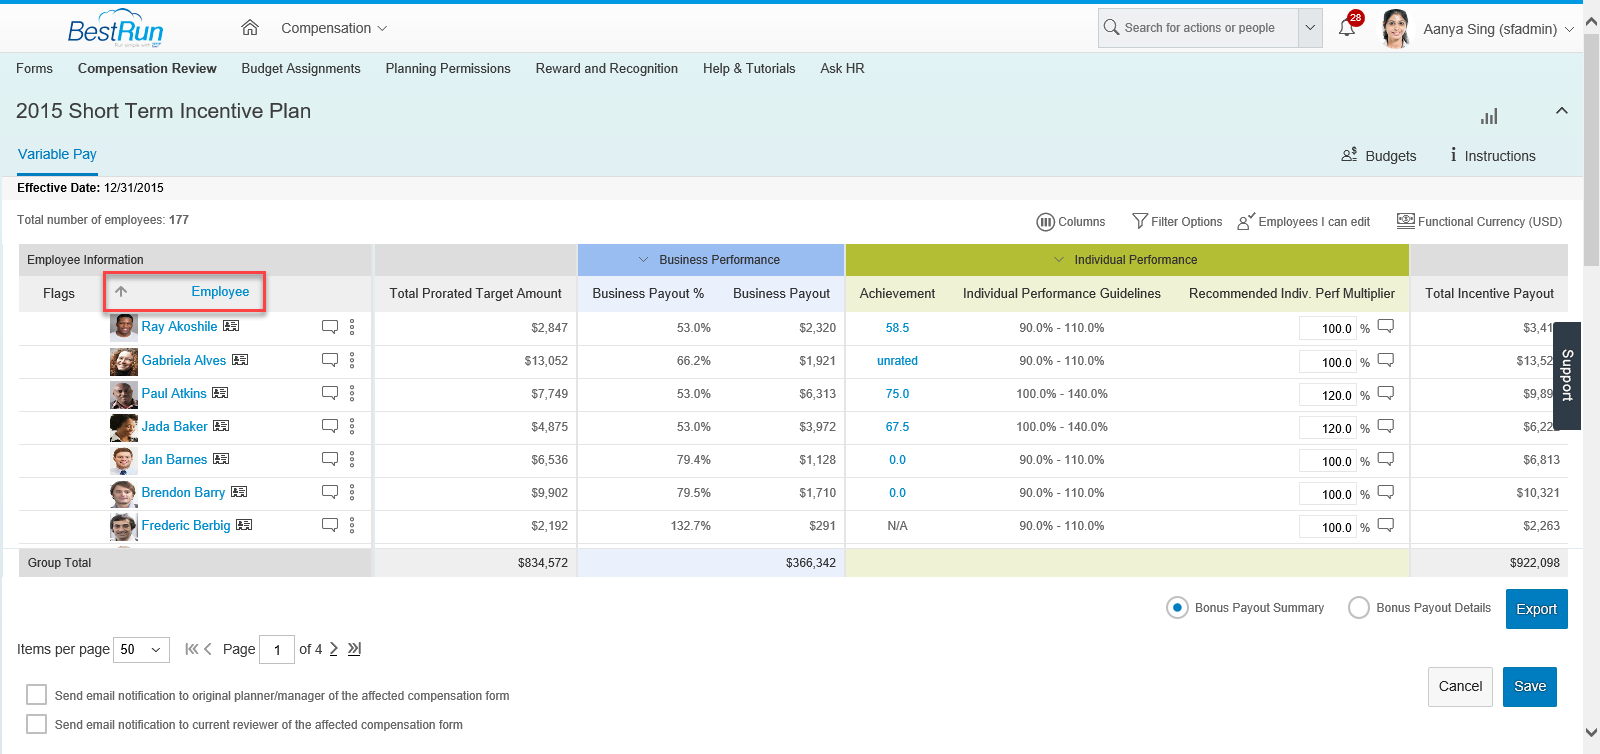Screen dimensions: 1600x754
Task: Collapse the header with the up chevron
Action: (x=1561, y=110)
